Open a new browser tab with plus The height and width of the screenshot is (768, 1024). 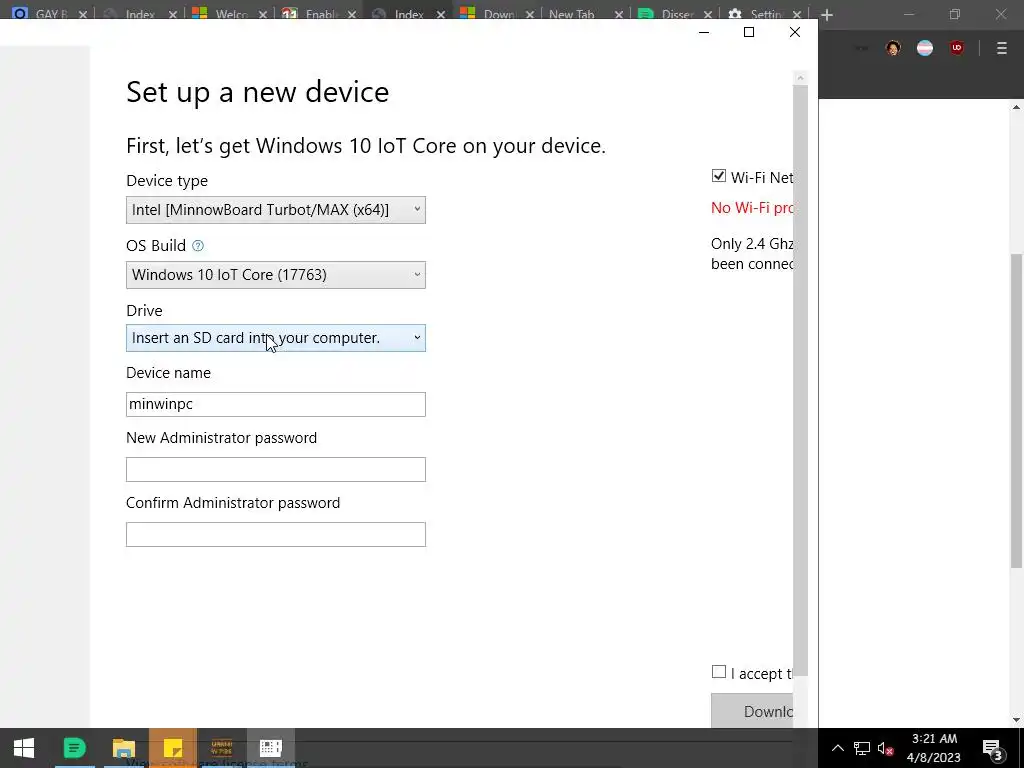click(827, 14)
